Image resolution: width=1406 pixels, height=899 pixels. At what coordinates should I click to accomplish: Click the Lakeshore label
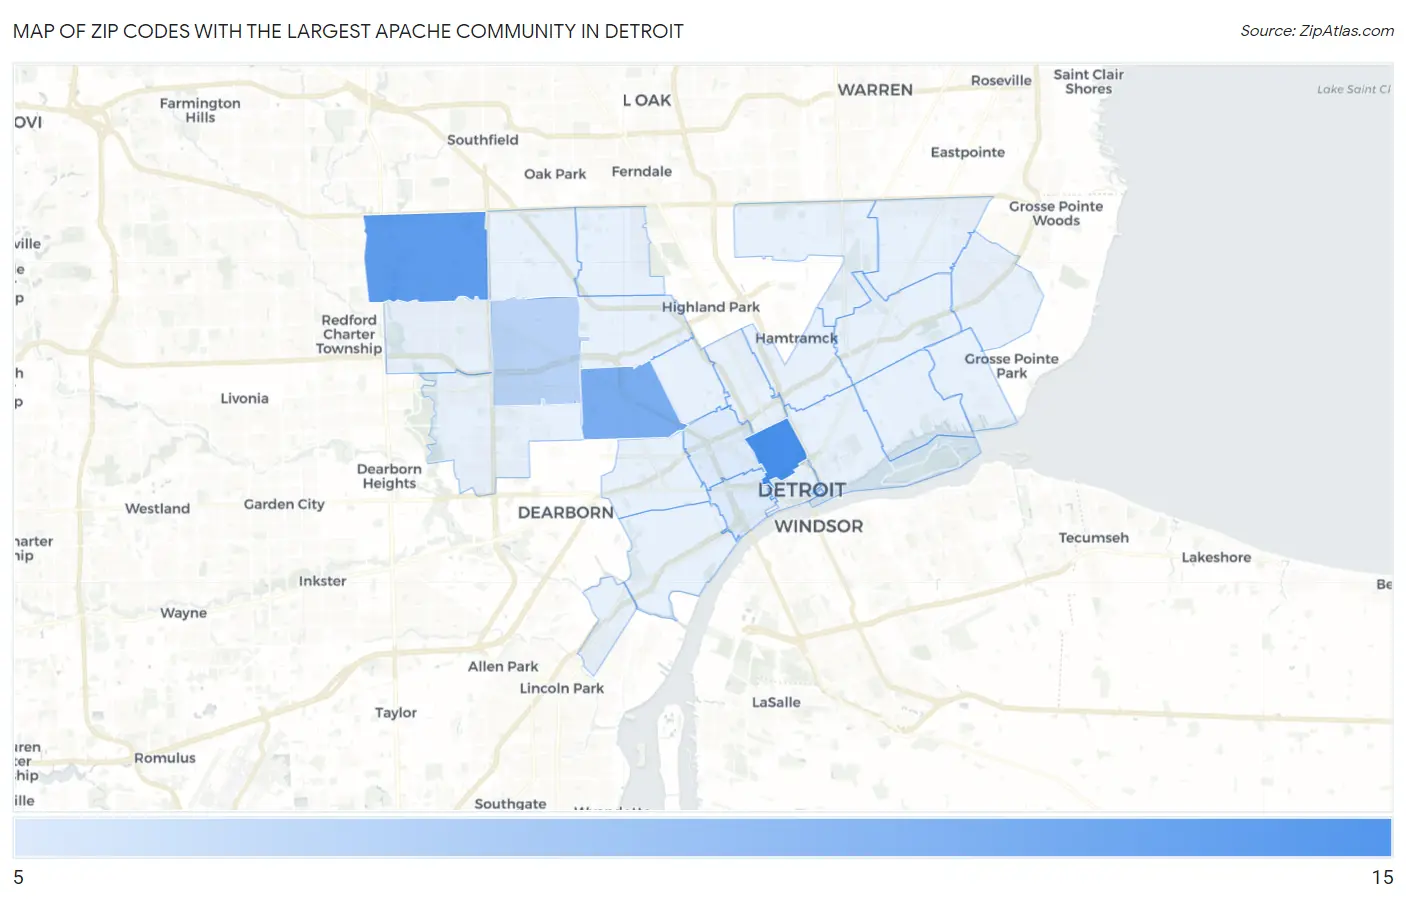[1216, 557]
